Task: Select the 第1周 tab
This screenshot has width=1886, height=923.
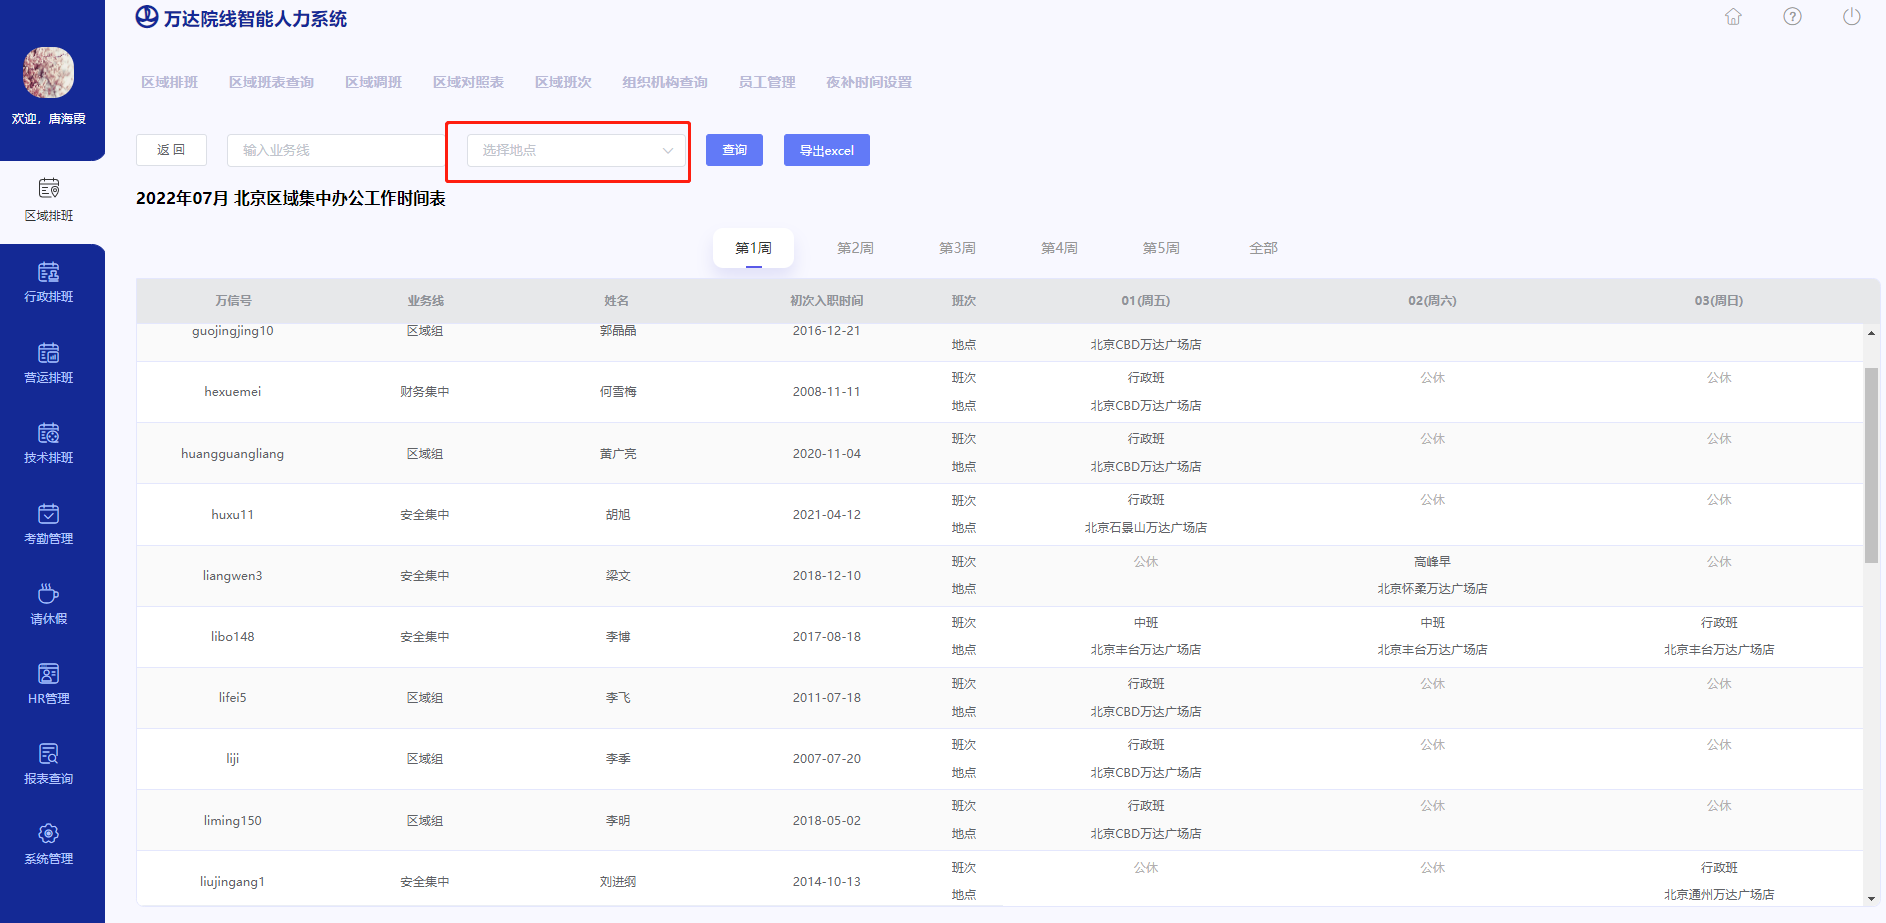Action: click(x=753, y=248)
